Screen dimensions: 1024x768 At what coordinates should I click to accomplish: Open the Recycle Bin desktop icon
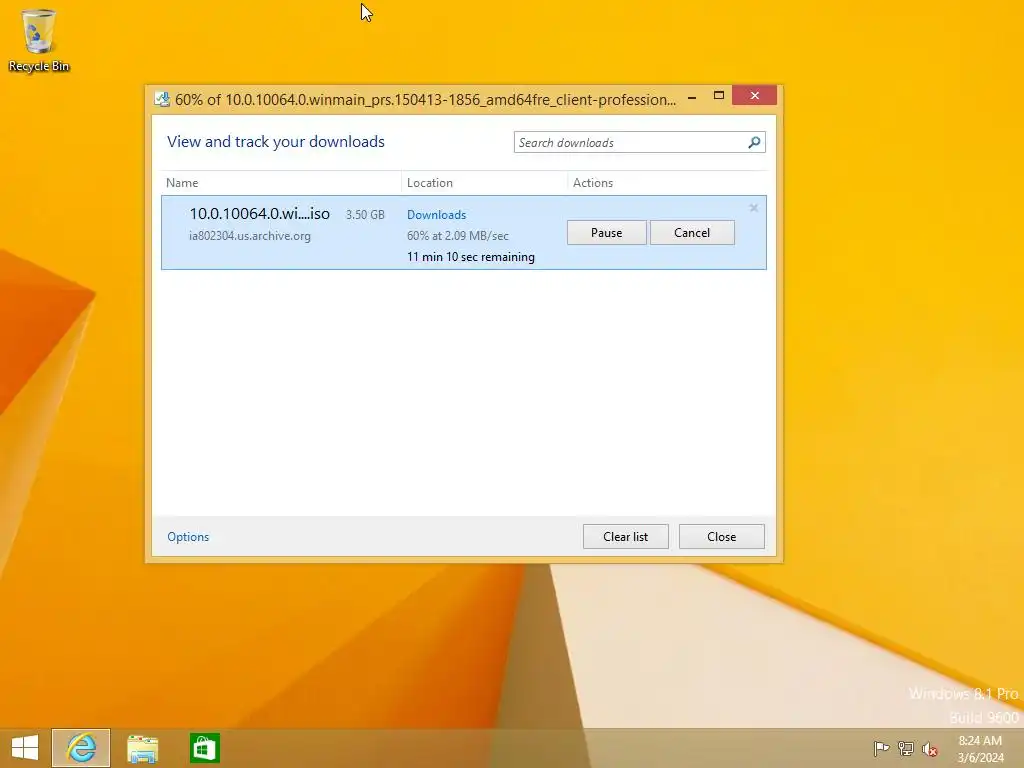pos(39,40)
